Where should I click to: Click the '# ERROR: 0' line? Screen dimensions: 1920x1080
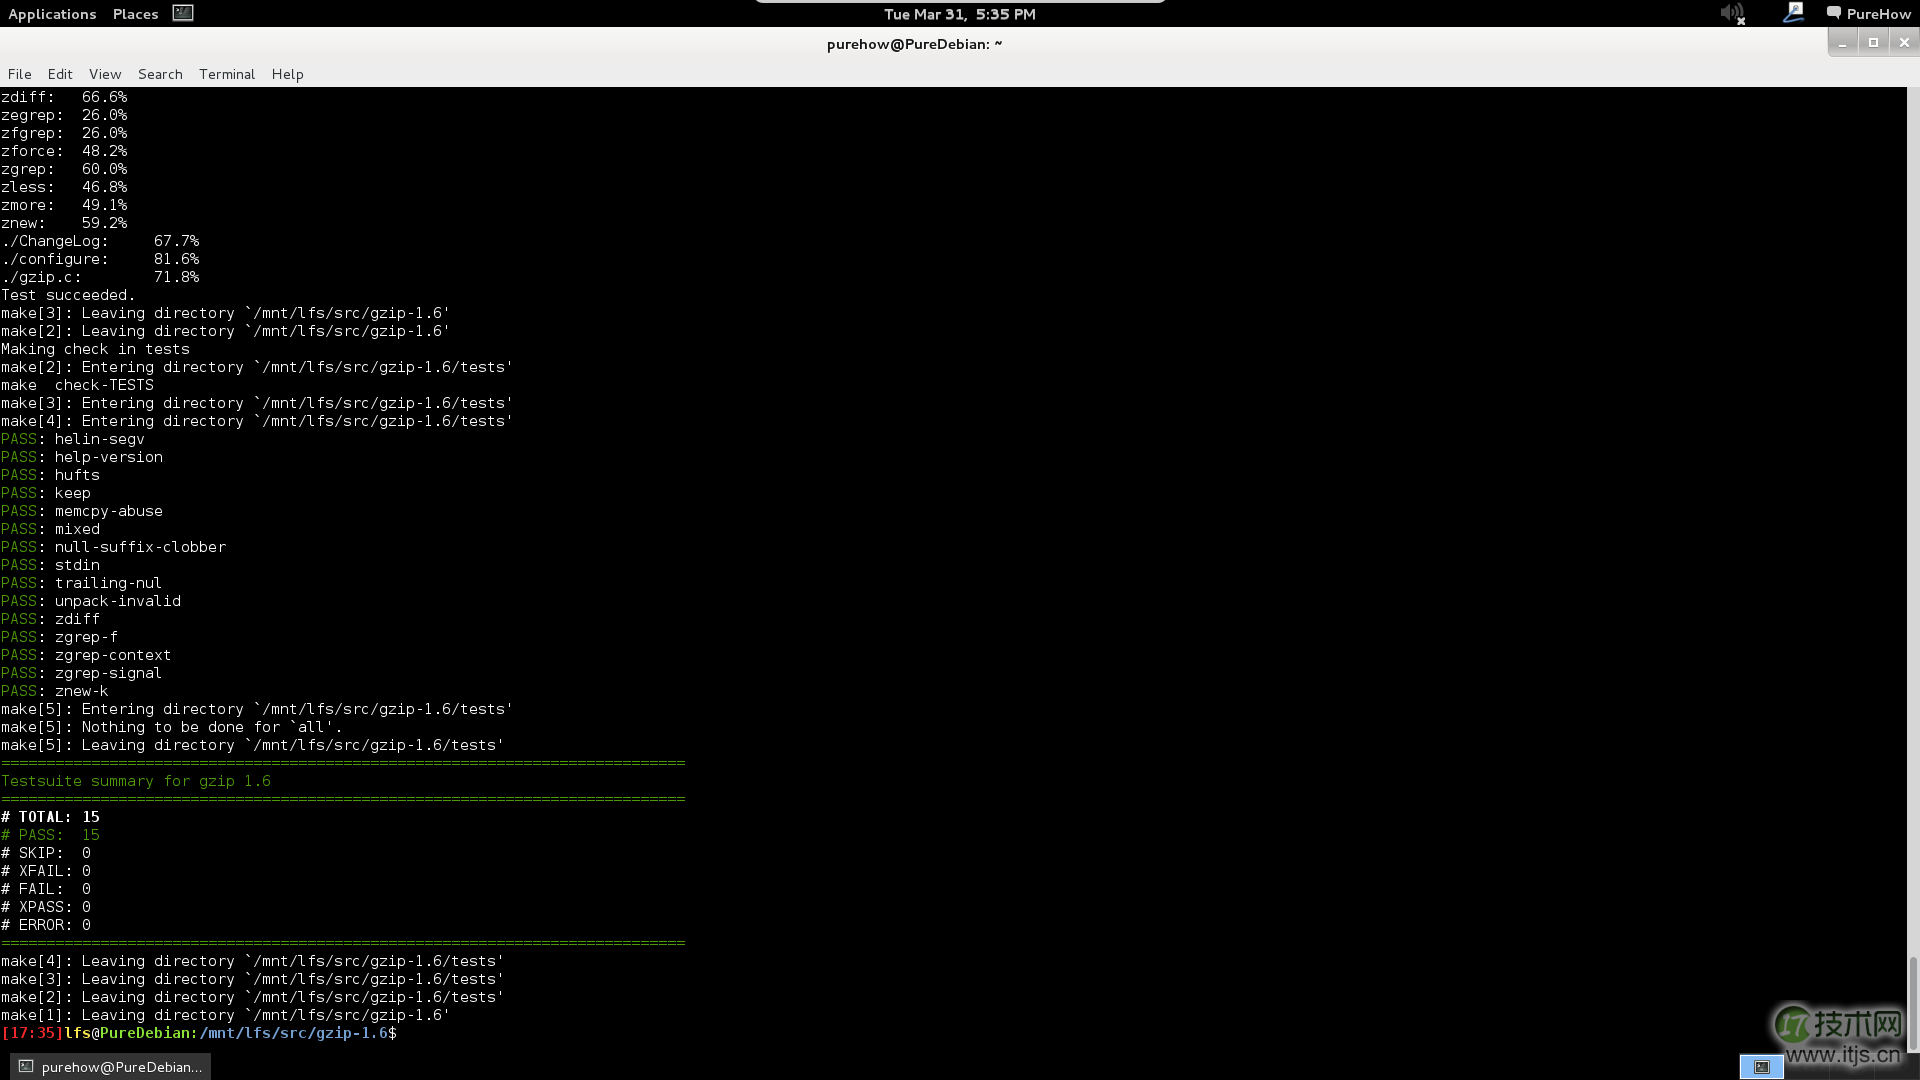point(46,925)
